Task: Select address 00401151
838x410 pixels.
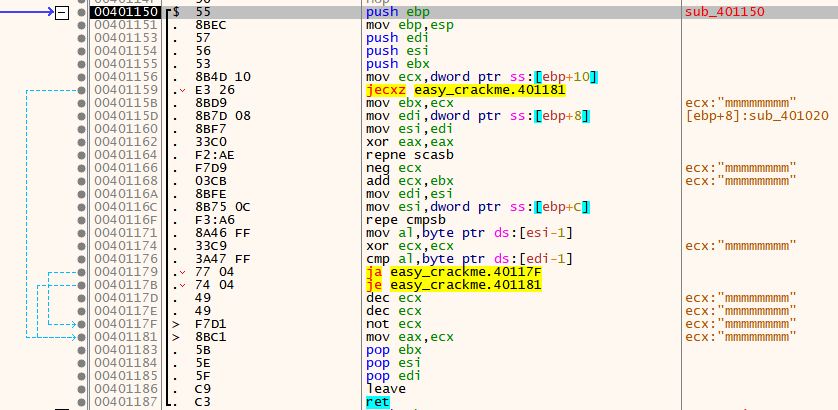Action: coord(126,25)
